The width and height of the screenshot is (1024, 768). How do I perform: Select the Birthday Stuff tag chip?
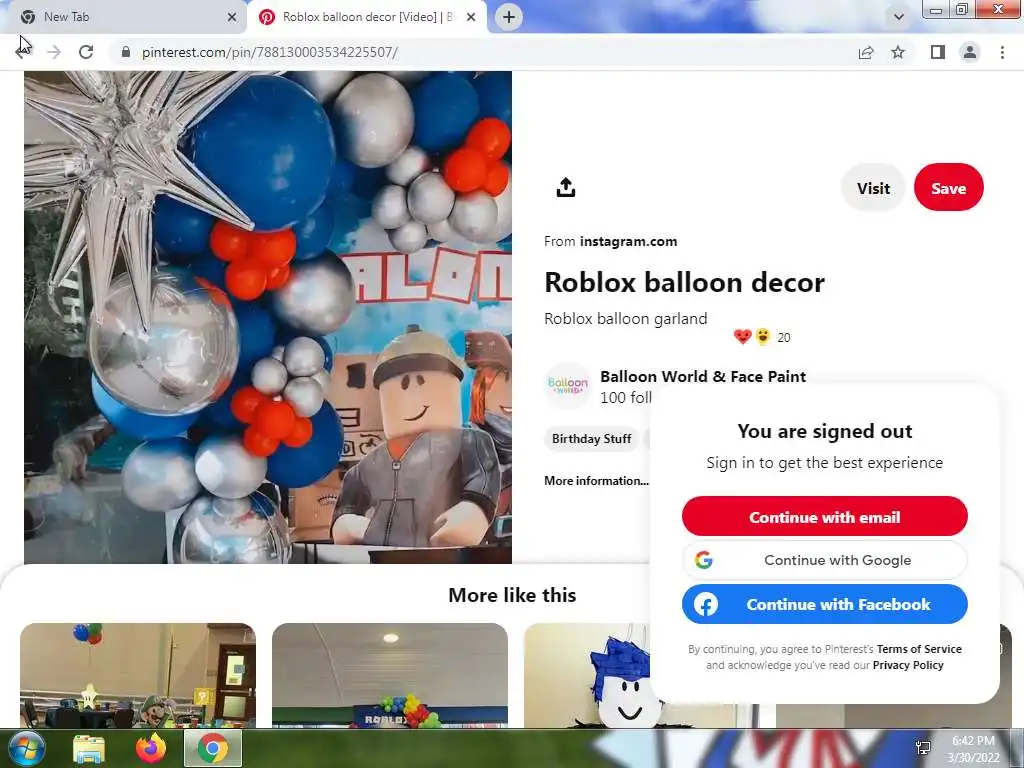592,439
